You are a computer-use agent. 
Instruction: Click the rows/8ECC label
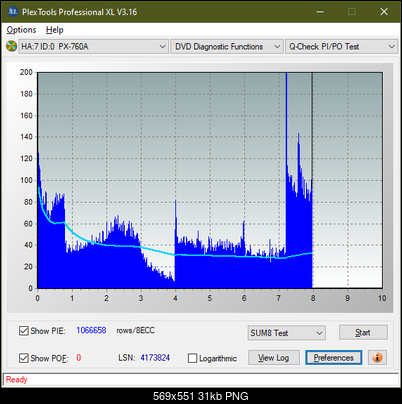click(136, 330)
